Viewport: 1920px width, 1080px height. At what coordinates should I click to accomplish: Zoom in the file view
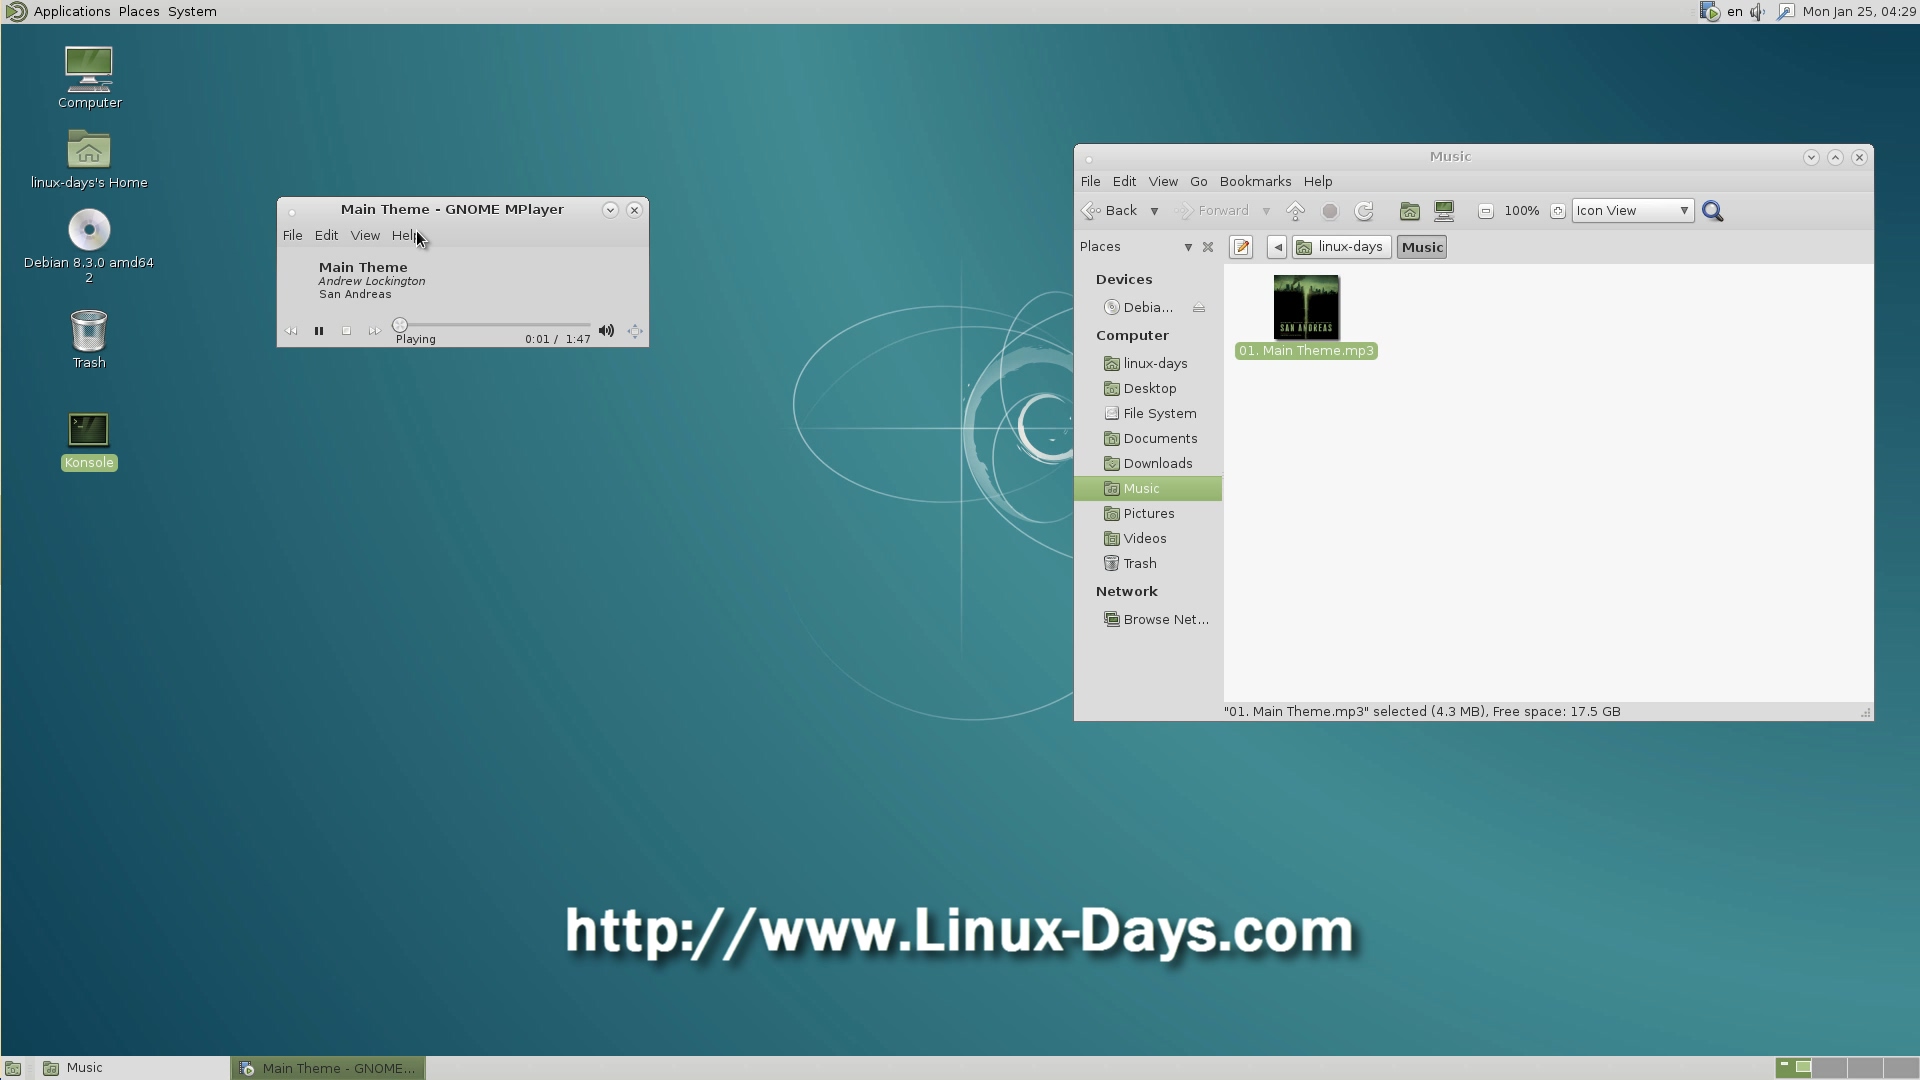1558,211
